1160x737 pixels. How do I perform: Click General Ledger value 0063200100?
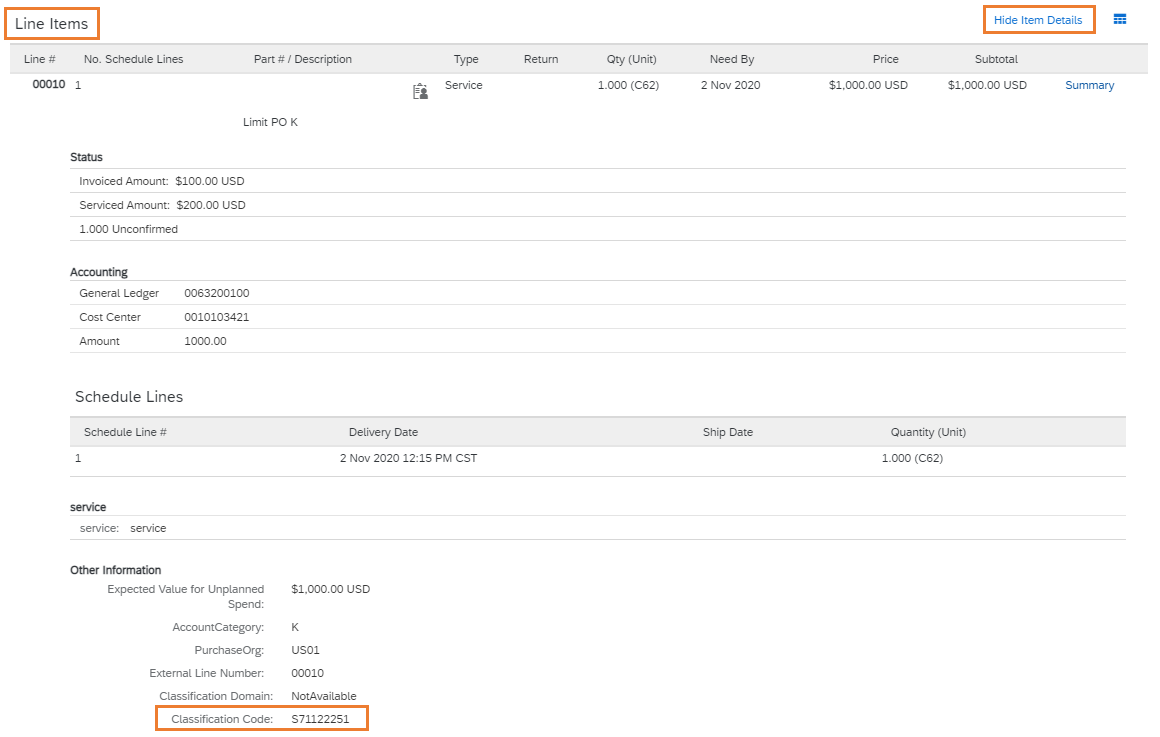tap(217, 293)
